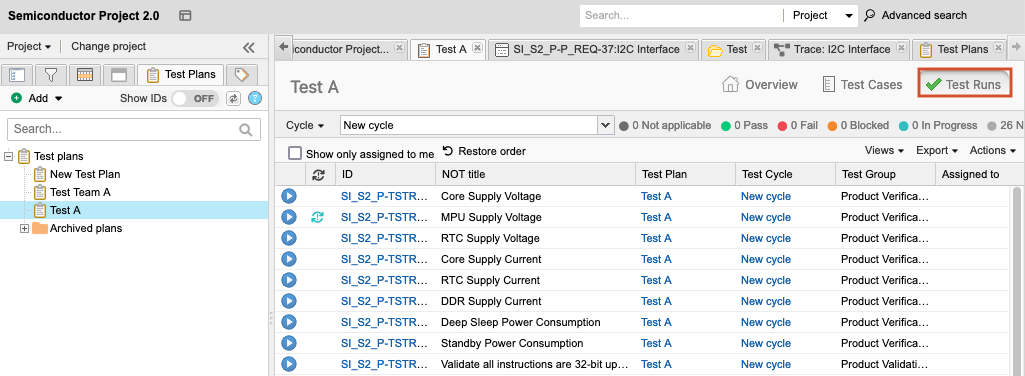Open the Add dropdown menu
The height and width of the screenshot is (376, 1025).
pyautogui.click(x=37, y=98)
